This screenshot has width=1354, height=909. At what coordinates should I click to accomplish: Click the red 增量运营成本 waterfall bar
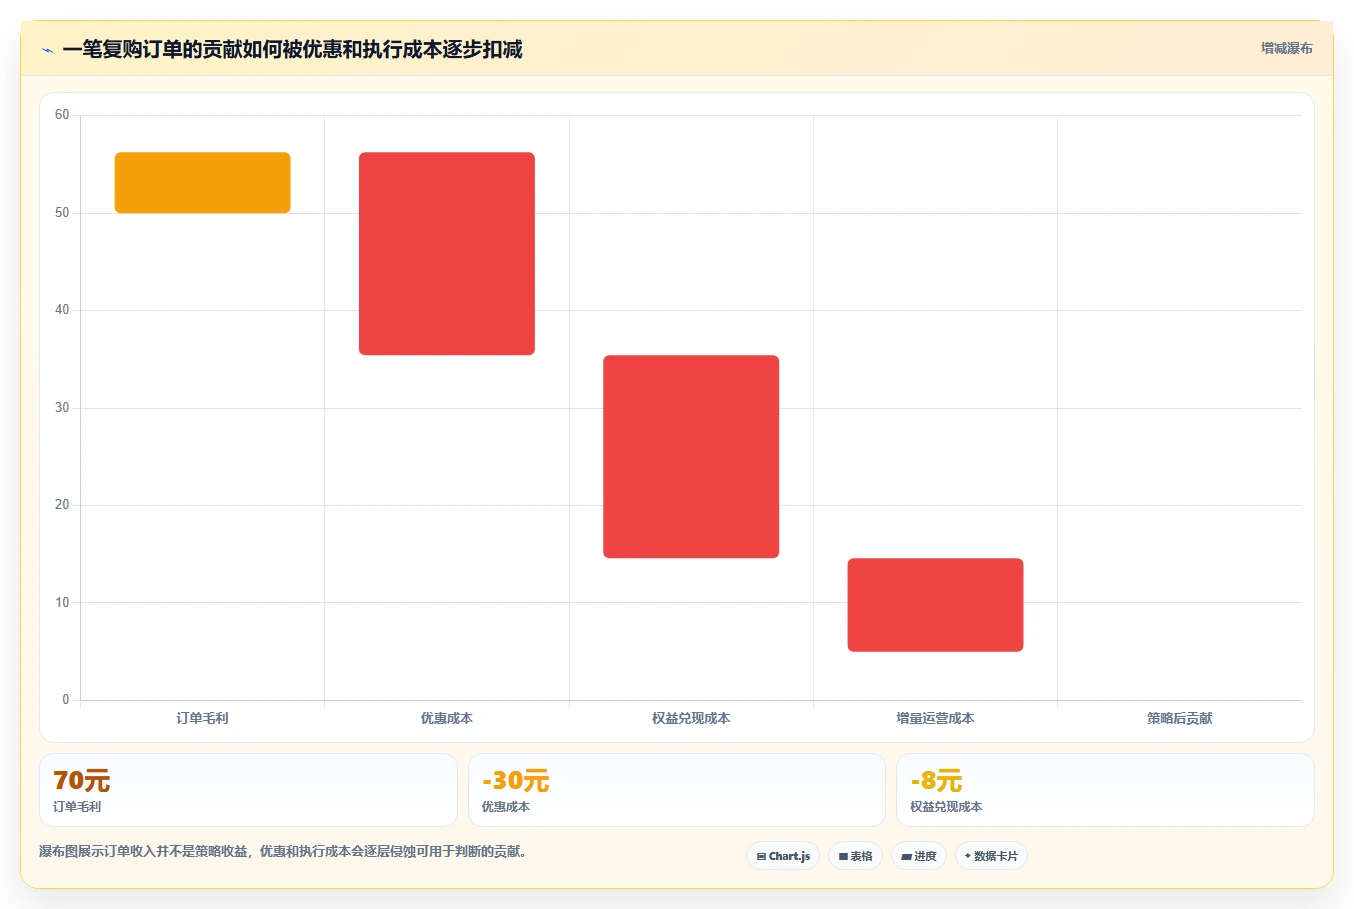click(935, 605)
